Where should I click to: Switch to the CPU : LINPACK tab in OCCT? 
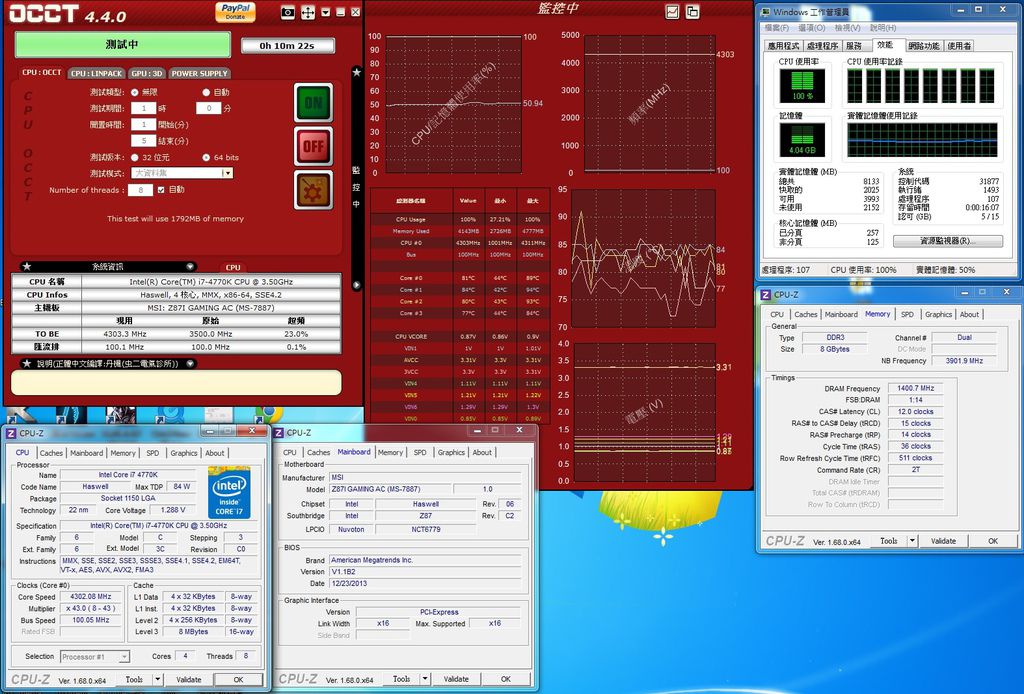(97, 73)
